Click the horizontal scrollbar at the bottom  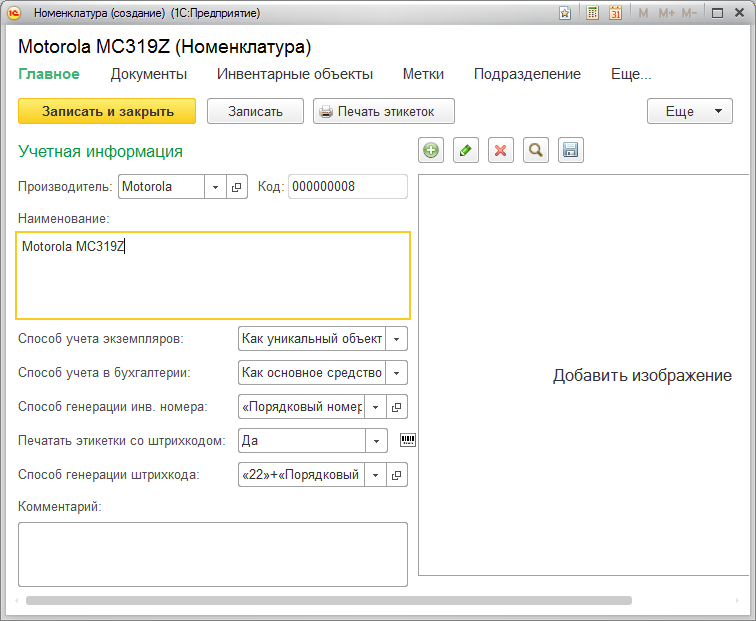(x=329, y=601)
